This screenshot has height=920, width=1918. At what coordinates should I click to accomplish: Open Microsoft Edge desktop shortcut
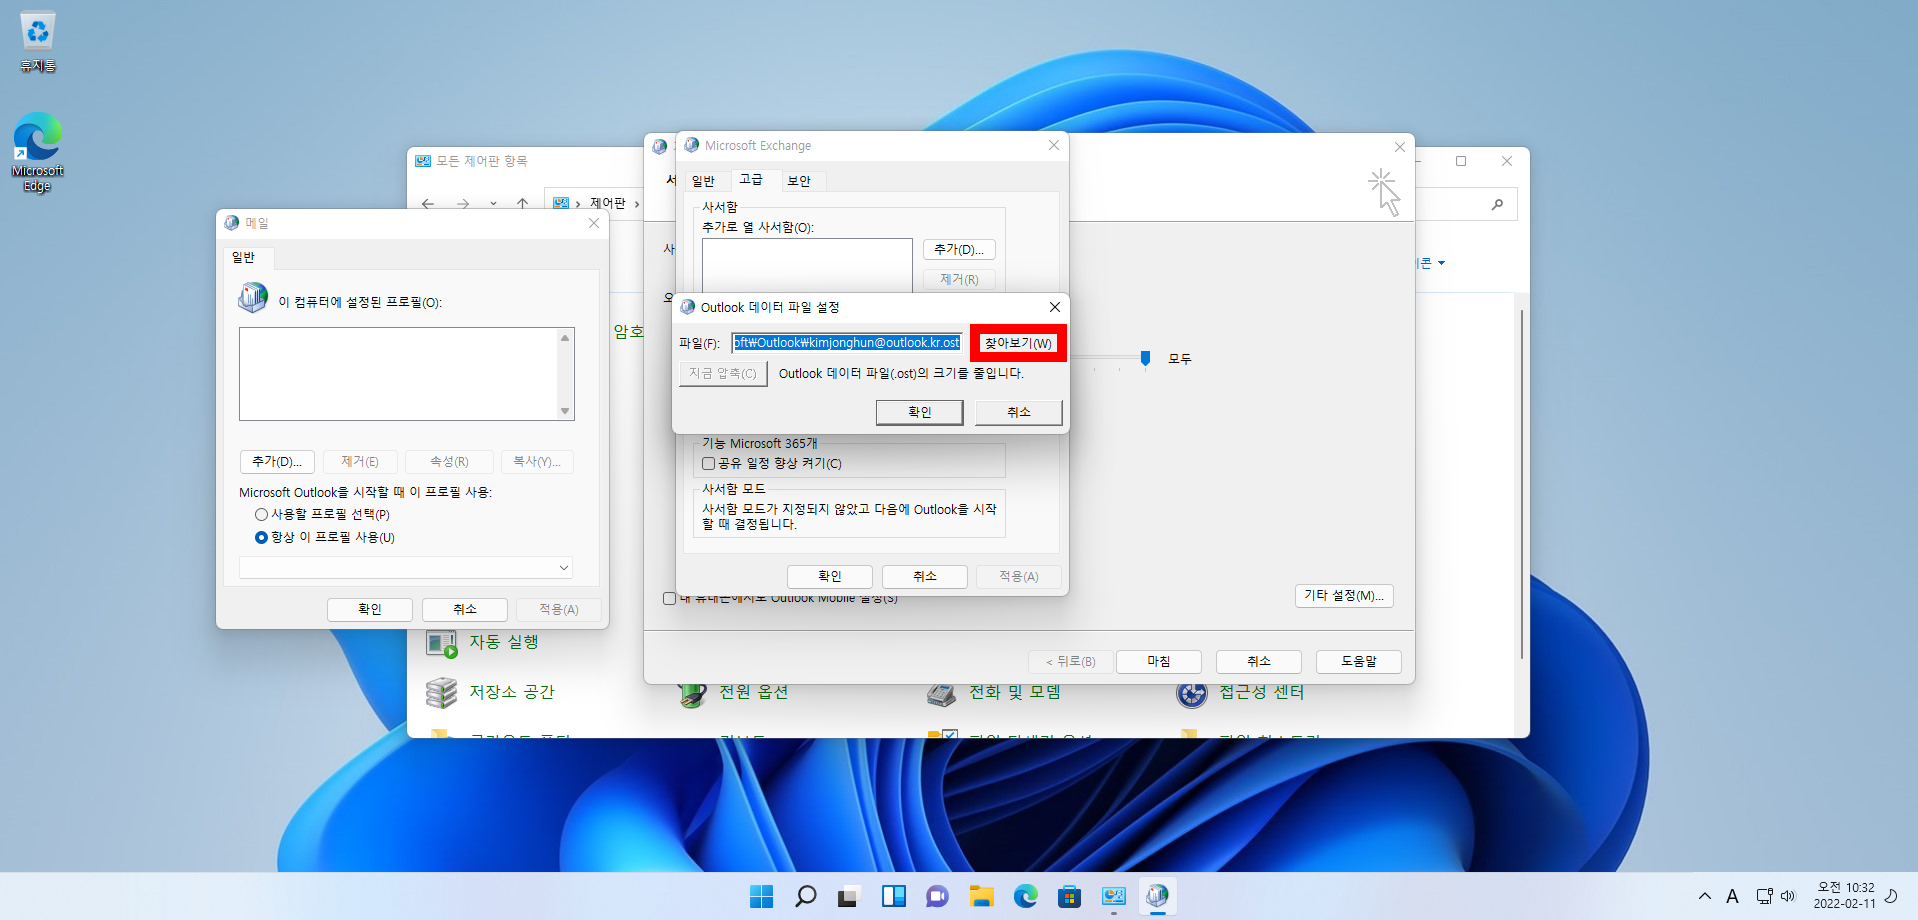pyautogui.click(x=37, y=152)
